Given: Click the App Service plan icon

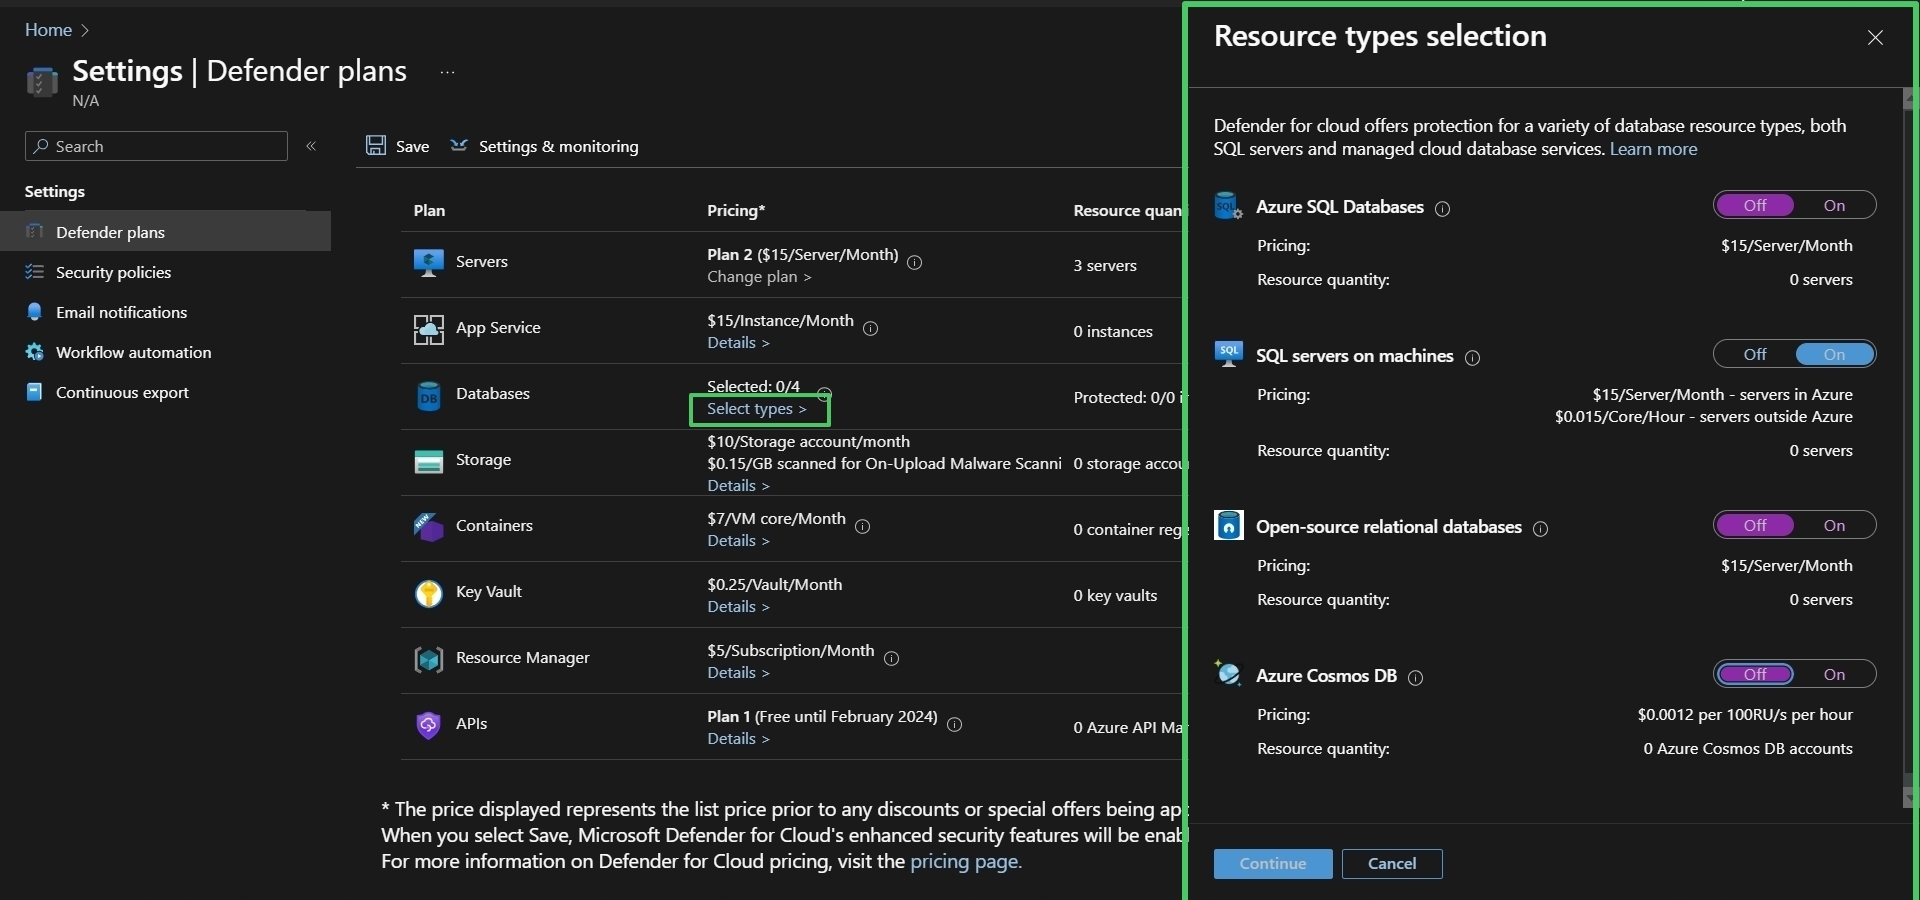Looking at the screenshot, I should (x=429, y=329).
